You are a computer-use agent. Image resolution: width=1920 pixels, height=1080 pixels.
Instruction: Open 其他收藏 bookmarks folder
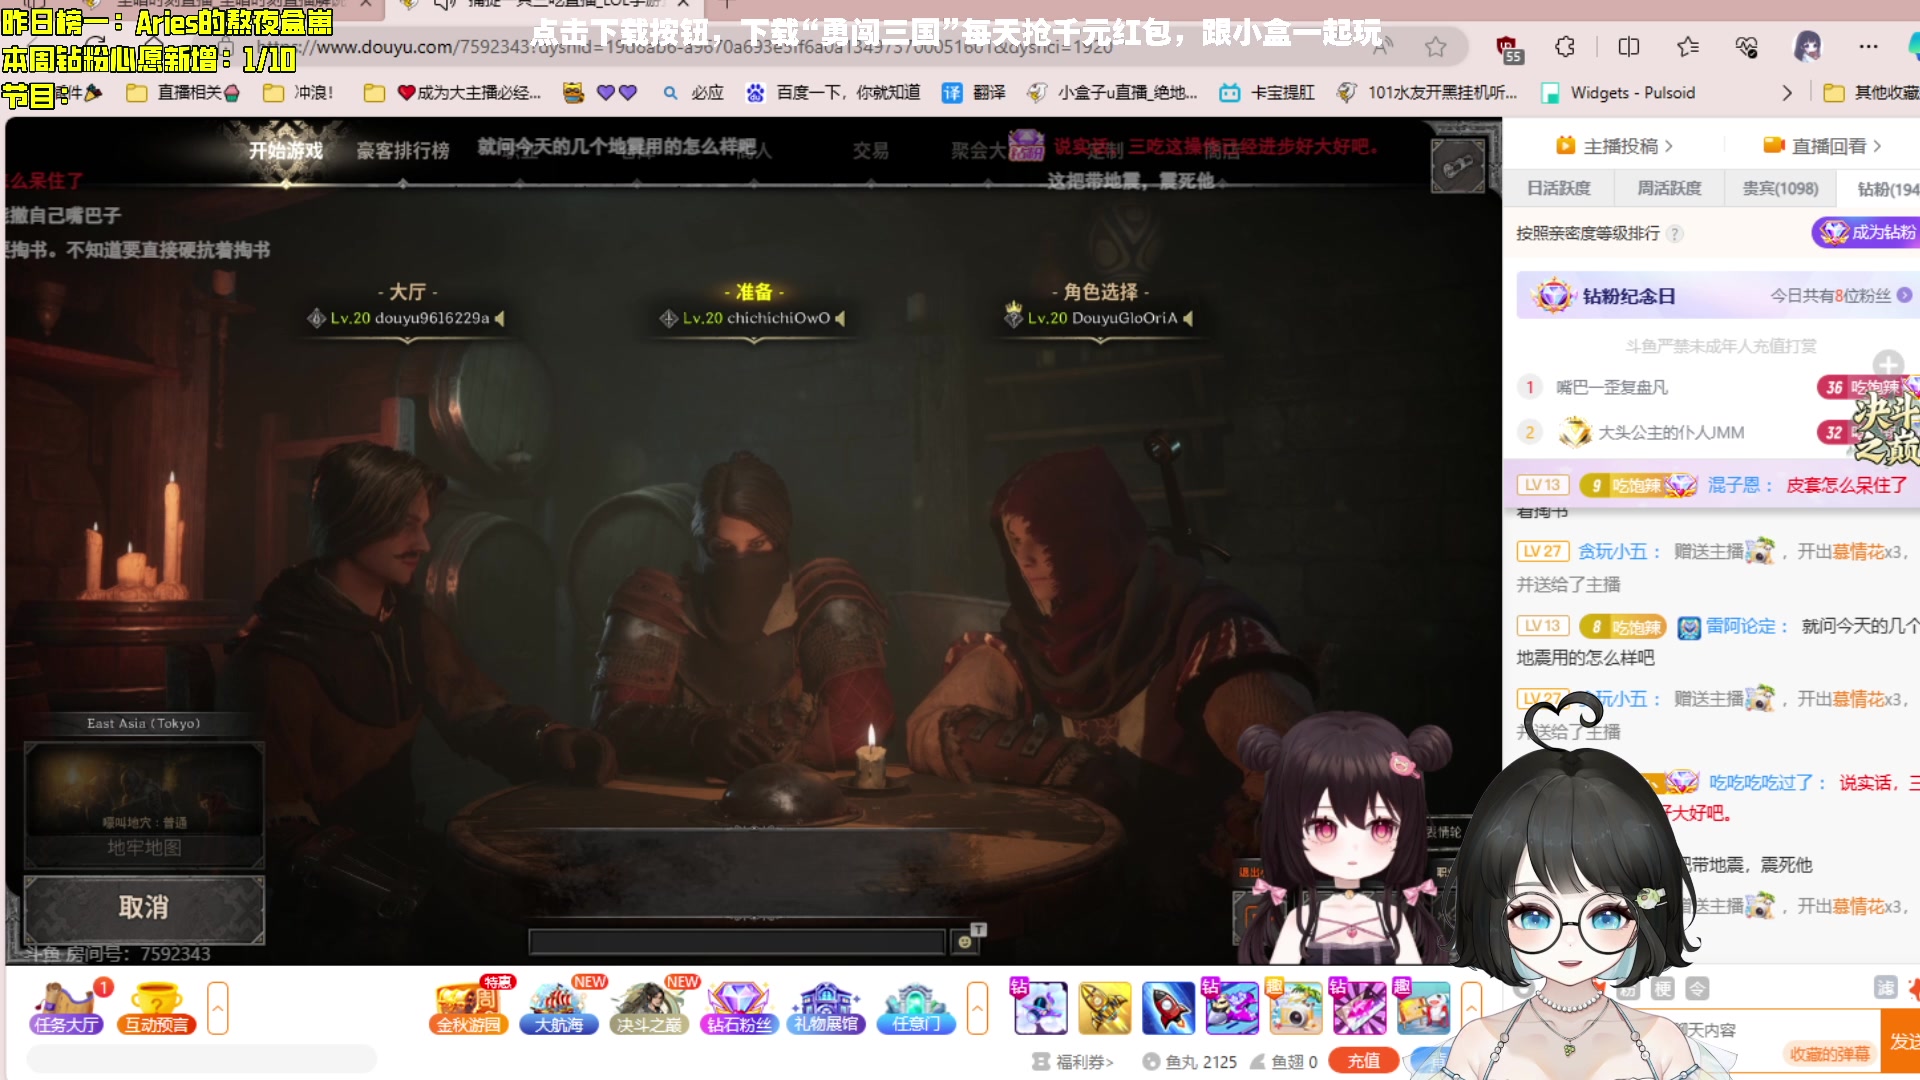point(1871,93)
